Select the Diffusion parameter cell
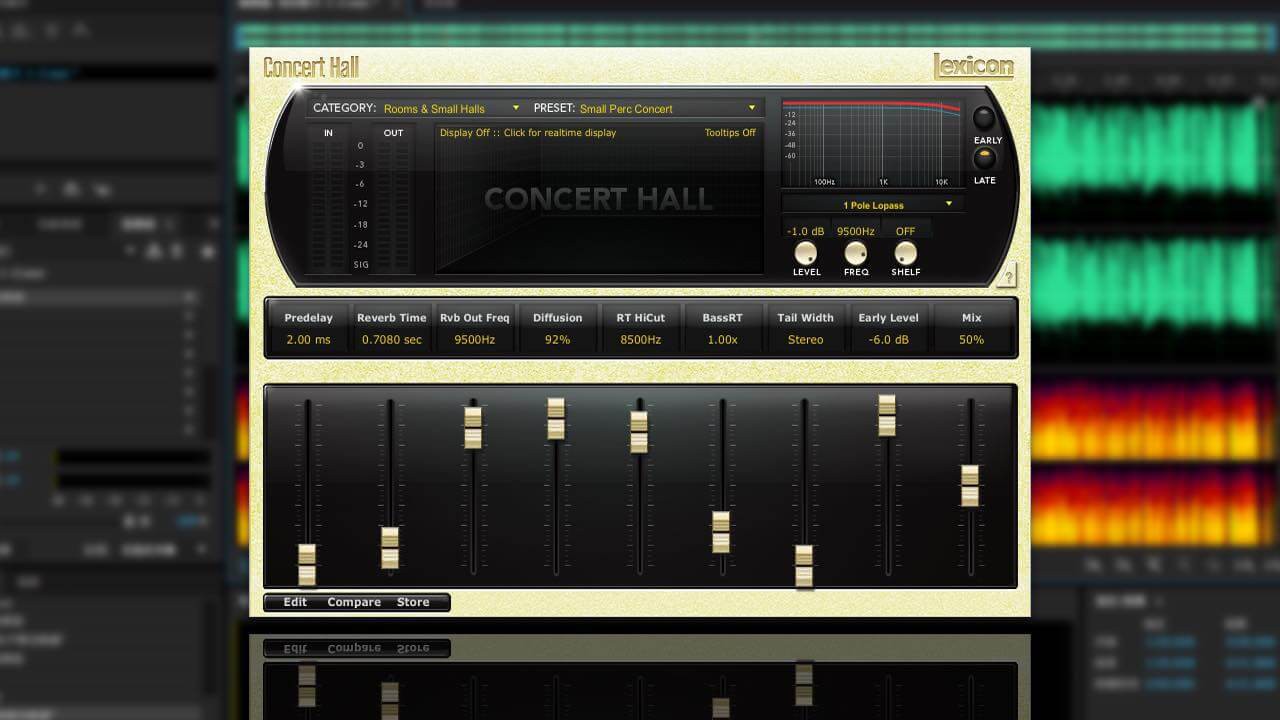This screenshot has width=1280, height=720. [x=557, y=328]
